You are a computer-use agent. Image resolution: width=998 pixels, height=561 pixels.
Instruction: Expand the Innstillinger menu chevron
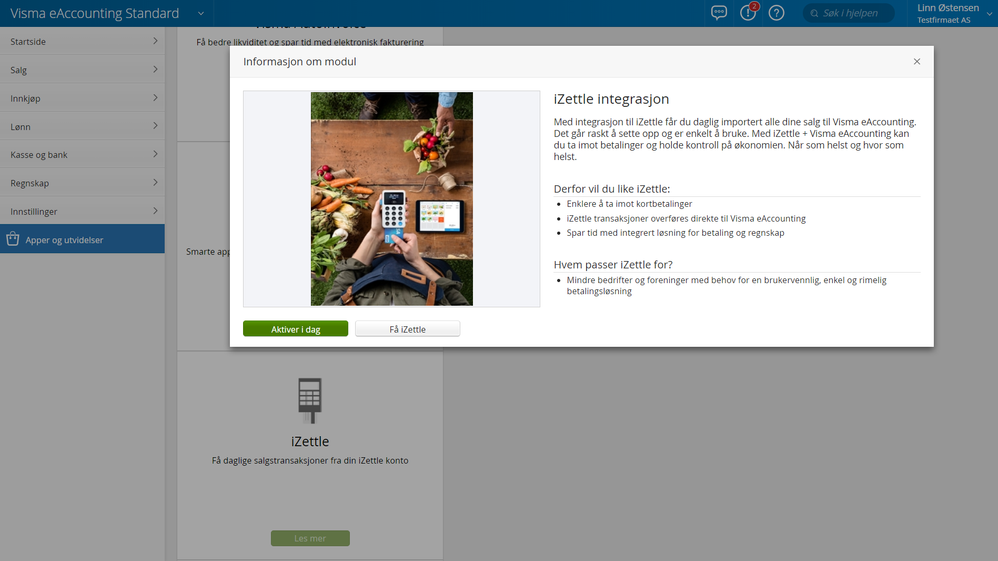[155, 211]
